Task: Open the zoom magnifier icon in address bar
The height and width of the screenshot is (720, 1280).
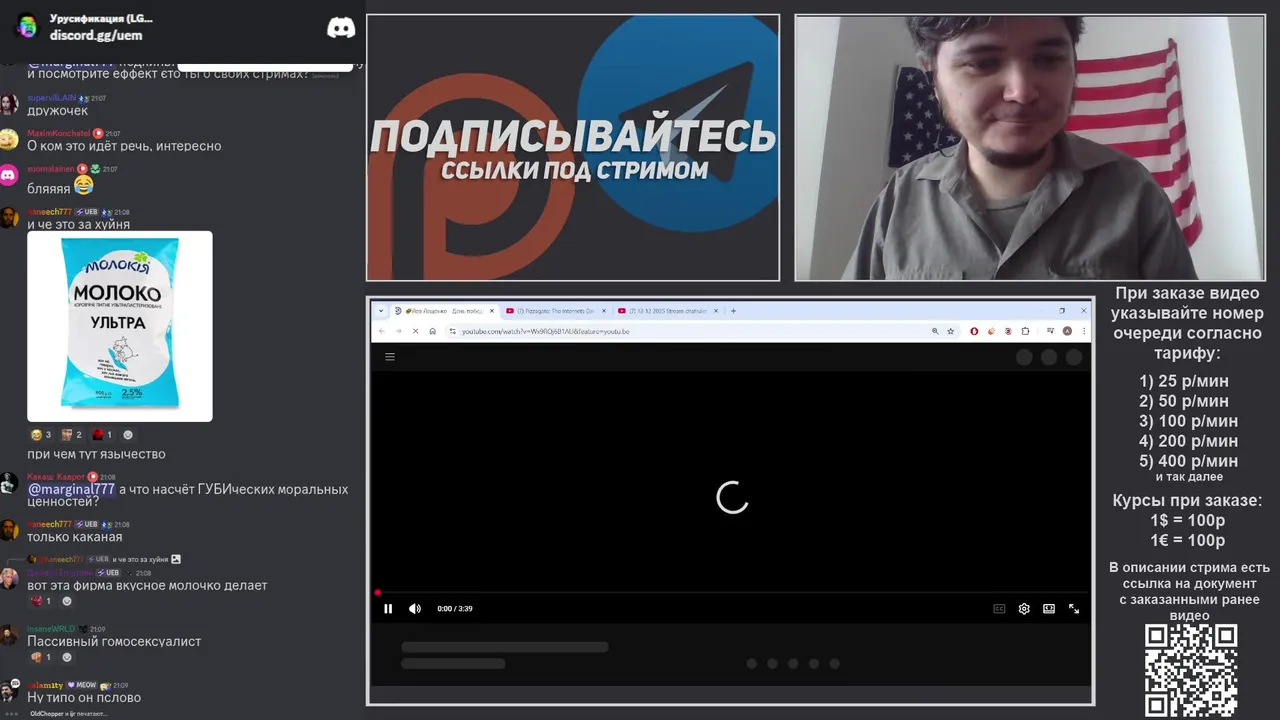Action: (935, 331)
